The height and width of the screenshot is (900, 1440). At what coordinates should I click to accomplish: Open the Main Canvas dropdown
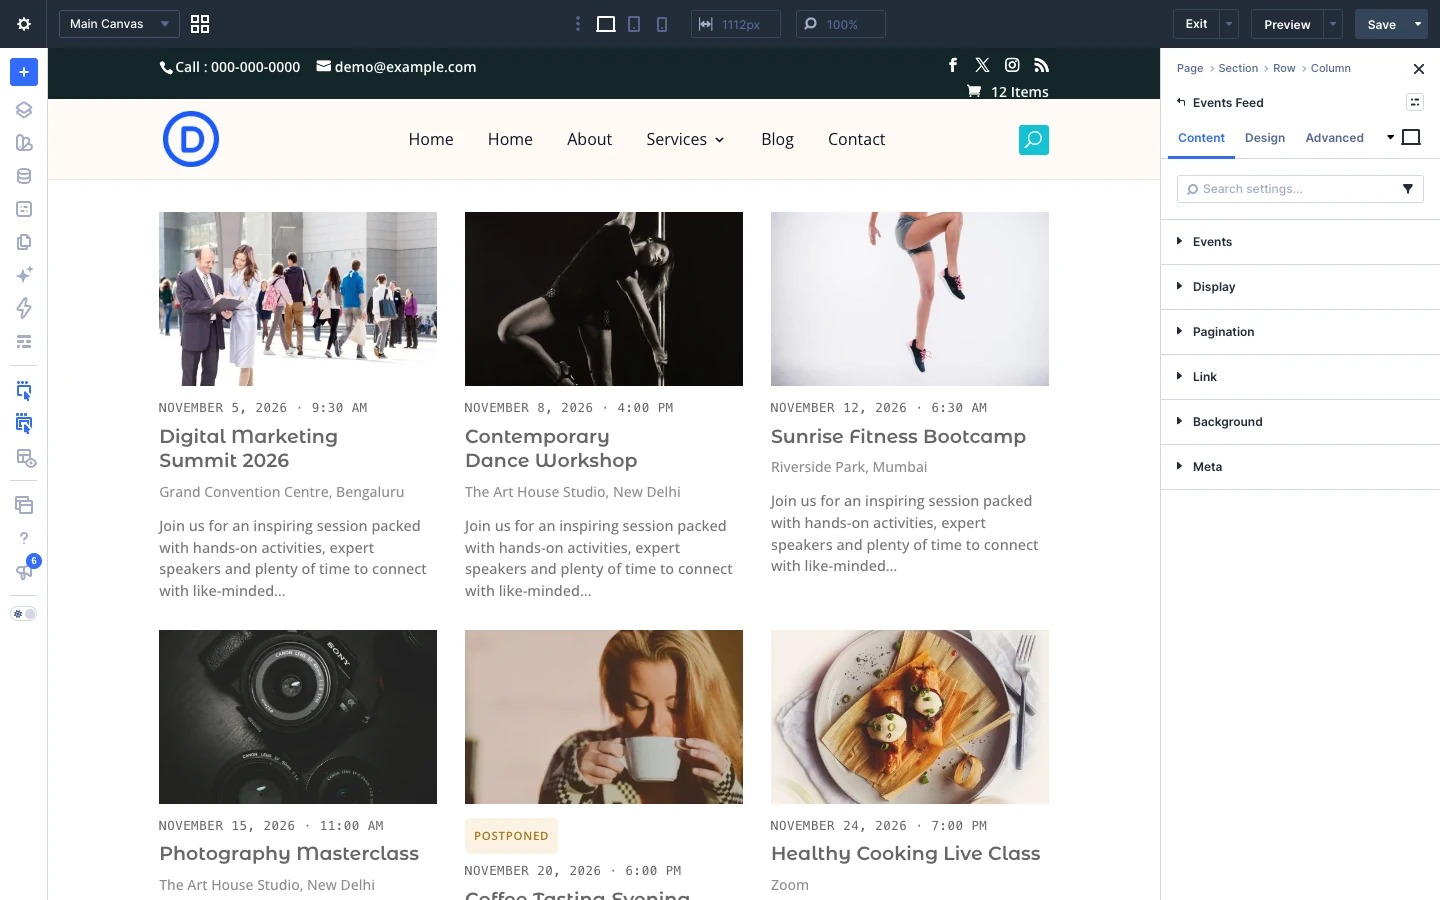[119, 24]
